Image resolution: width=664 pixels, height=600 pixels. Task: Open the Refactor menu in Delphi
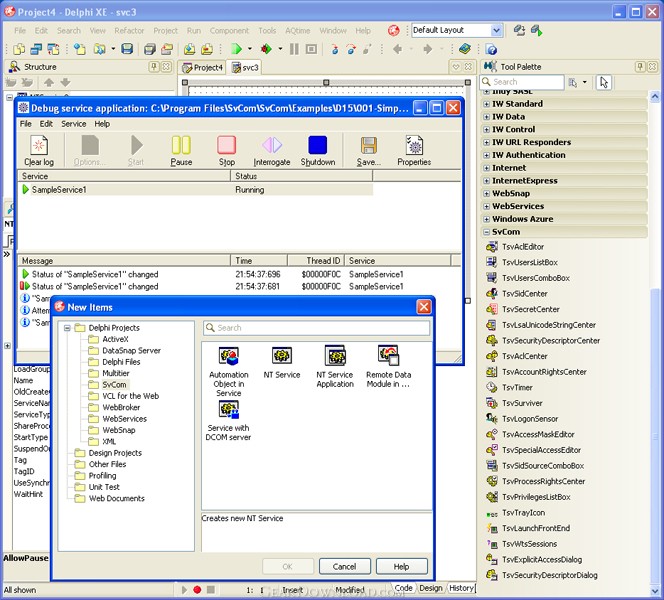point(129,30)
